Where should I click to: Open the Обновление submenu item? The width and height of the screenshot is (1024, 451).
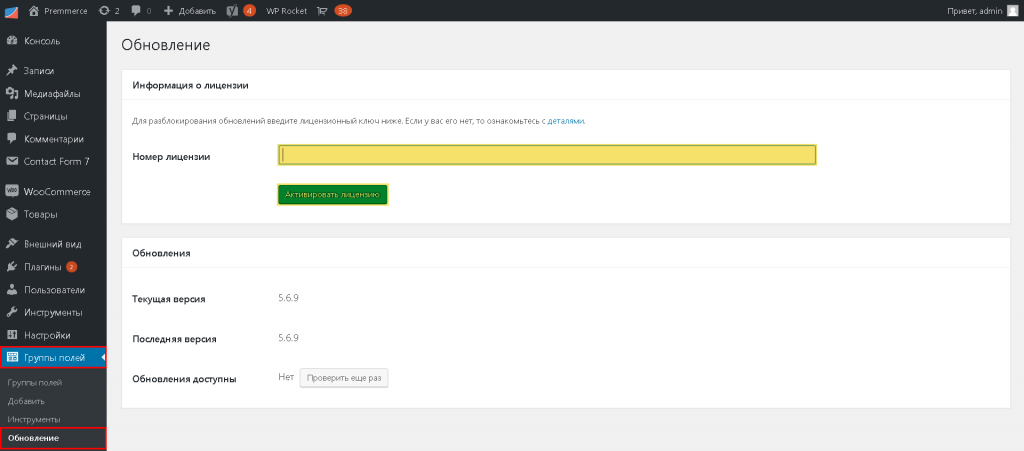(x=33, y=438)
